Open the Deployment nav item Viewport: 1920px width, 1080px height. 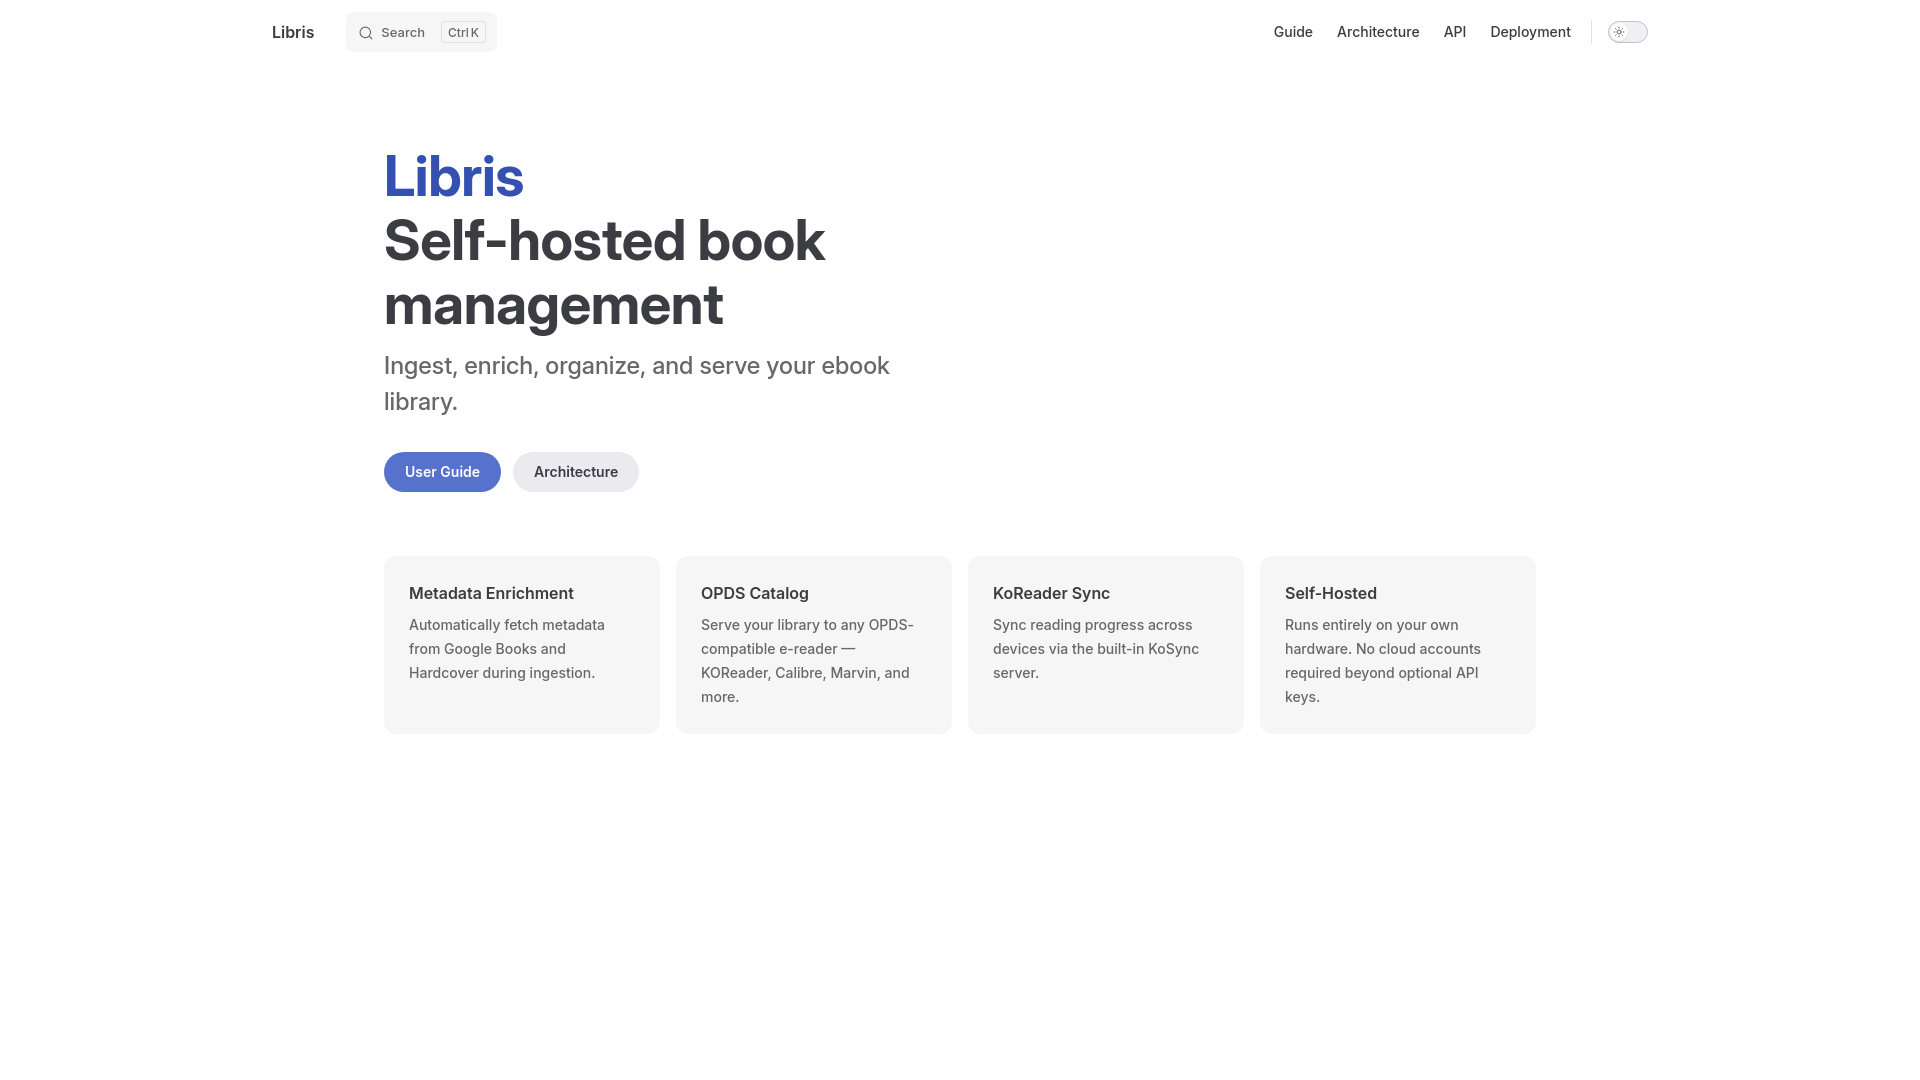point(1530,32)
